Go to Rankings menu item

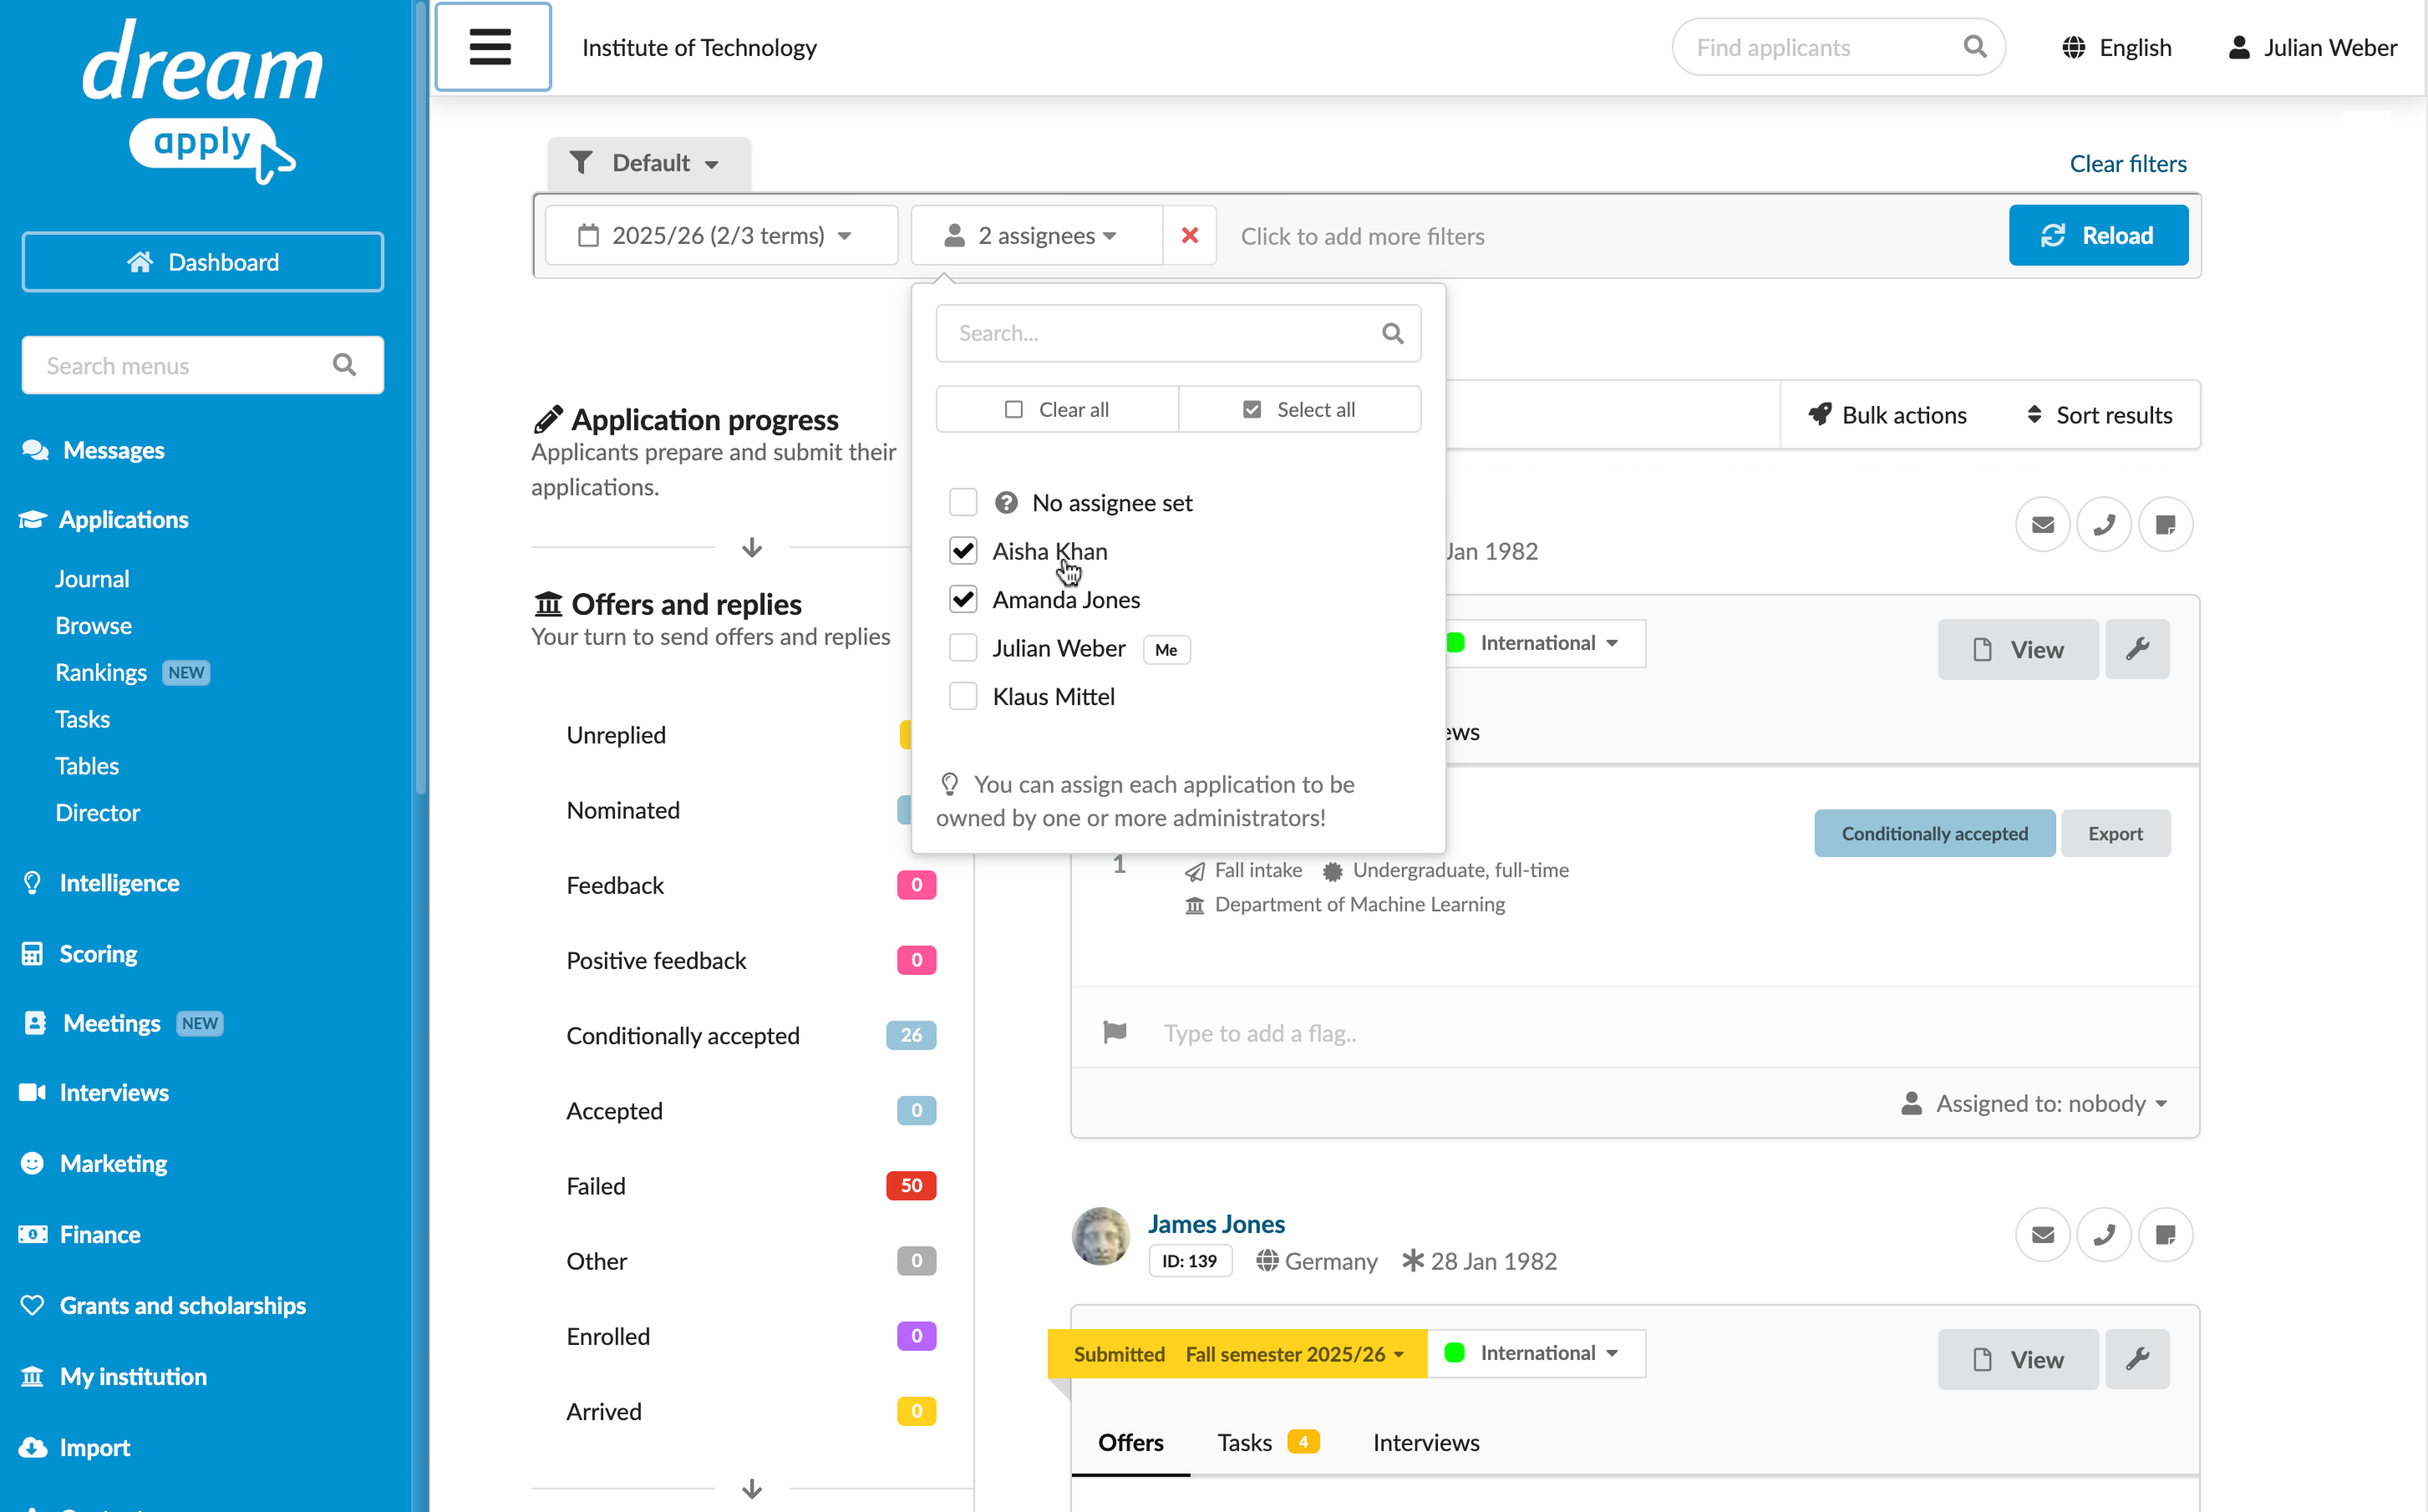coord(101,672)
